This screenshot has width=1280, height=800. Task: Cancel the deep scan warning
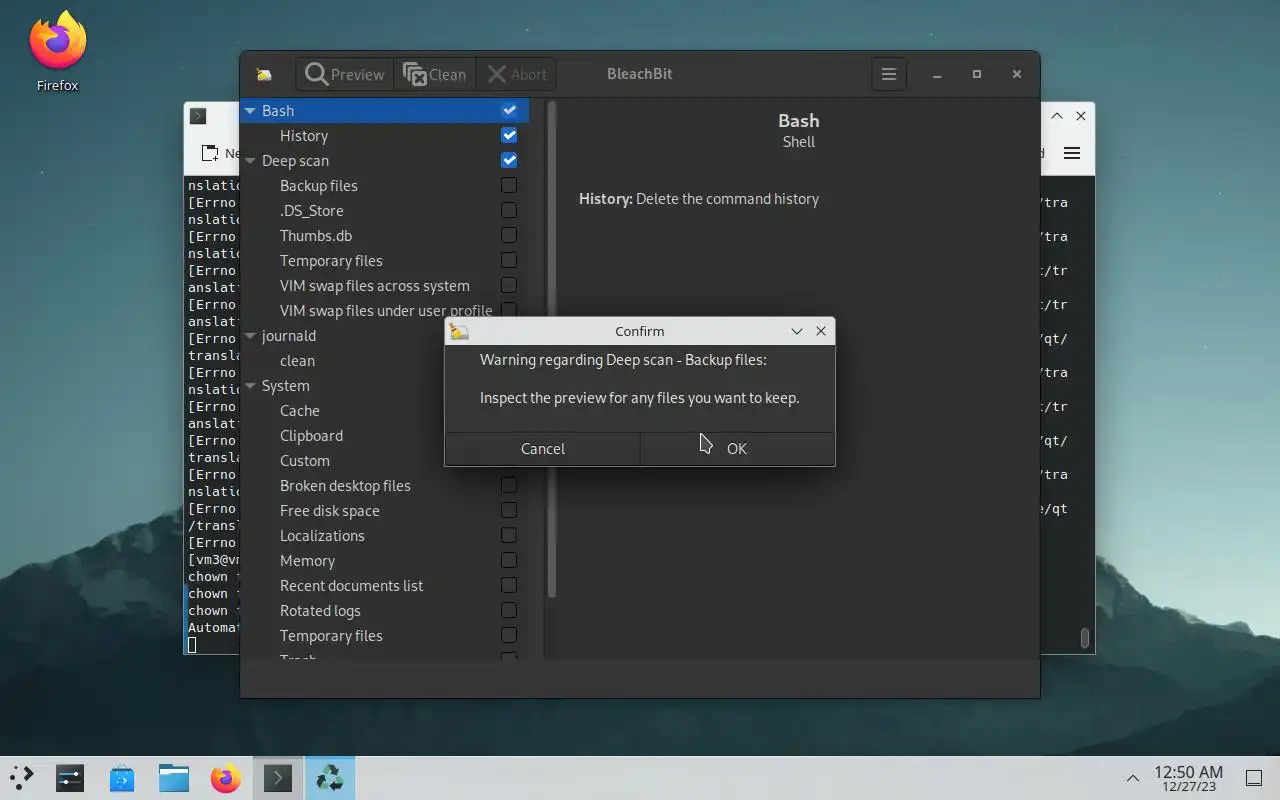click(543, 448)
